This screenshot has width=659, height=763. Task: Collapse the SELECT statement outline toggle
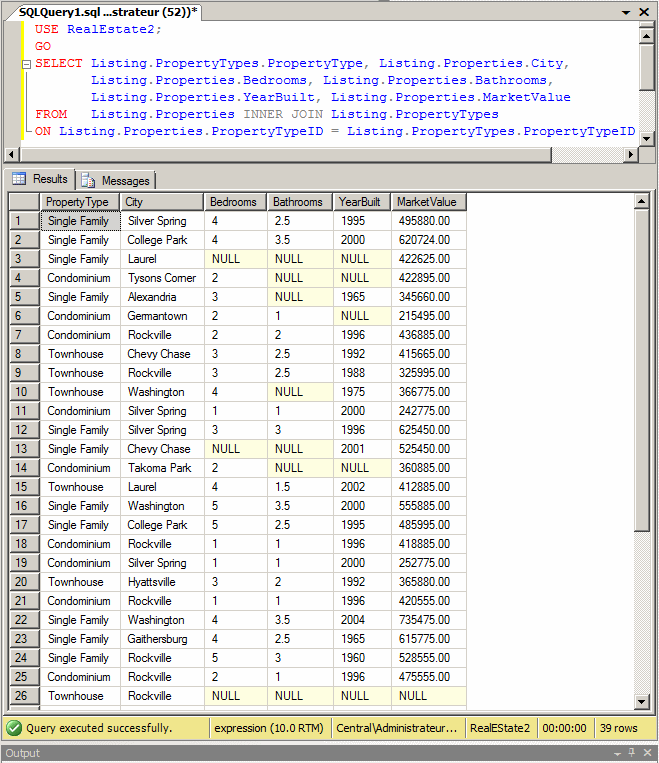[x=27, y=64]
